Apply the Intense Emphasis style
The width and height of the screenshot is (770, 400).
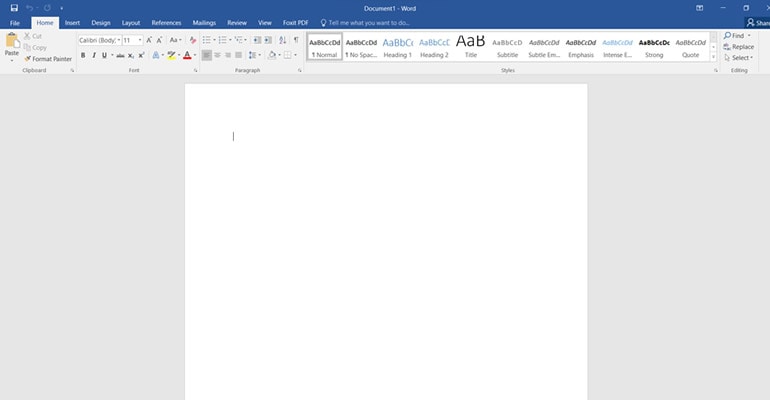pos(617,47)
